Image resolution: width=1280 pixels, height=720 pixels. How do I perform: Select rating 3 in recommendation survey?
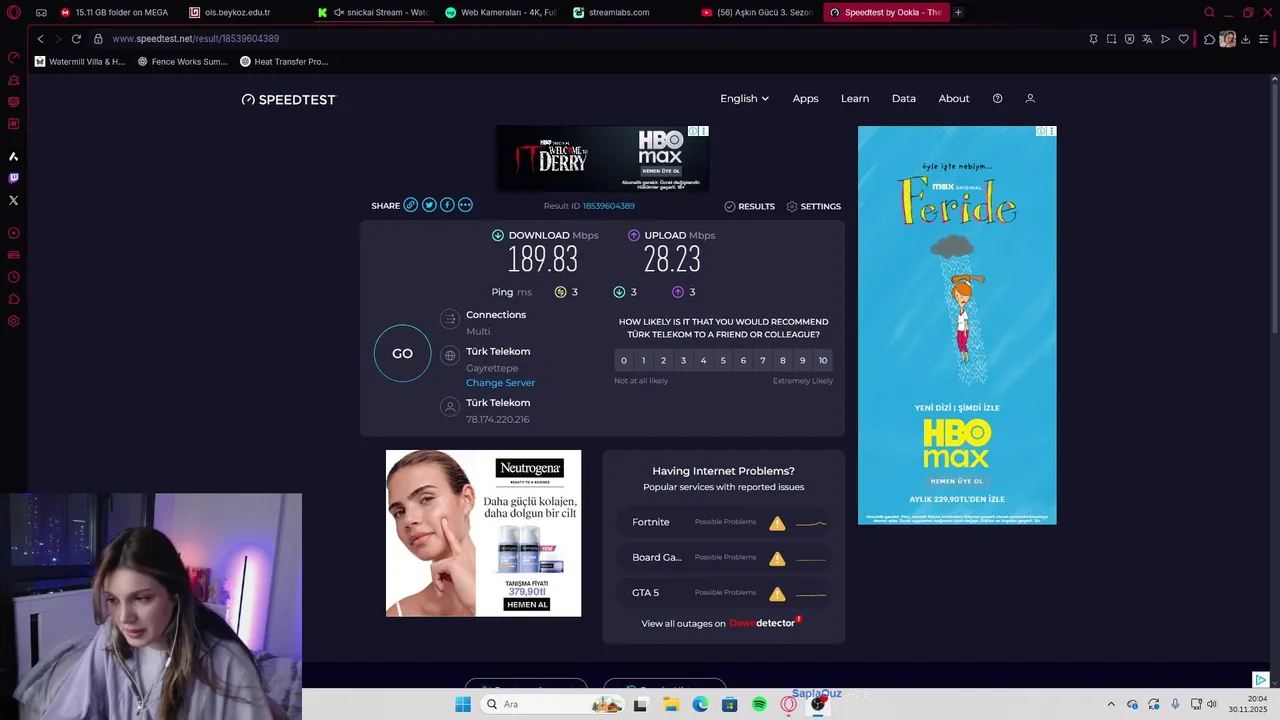(x=683, y=361)
